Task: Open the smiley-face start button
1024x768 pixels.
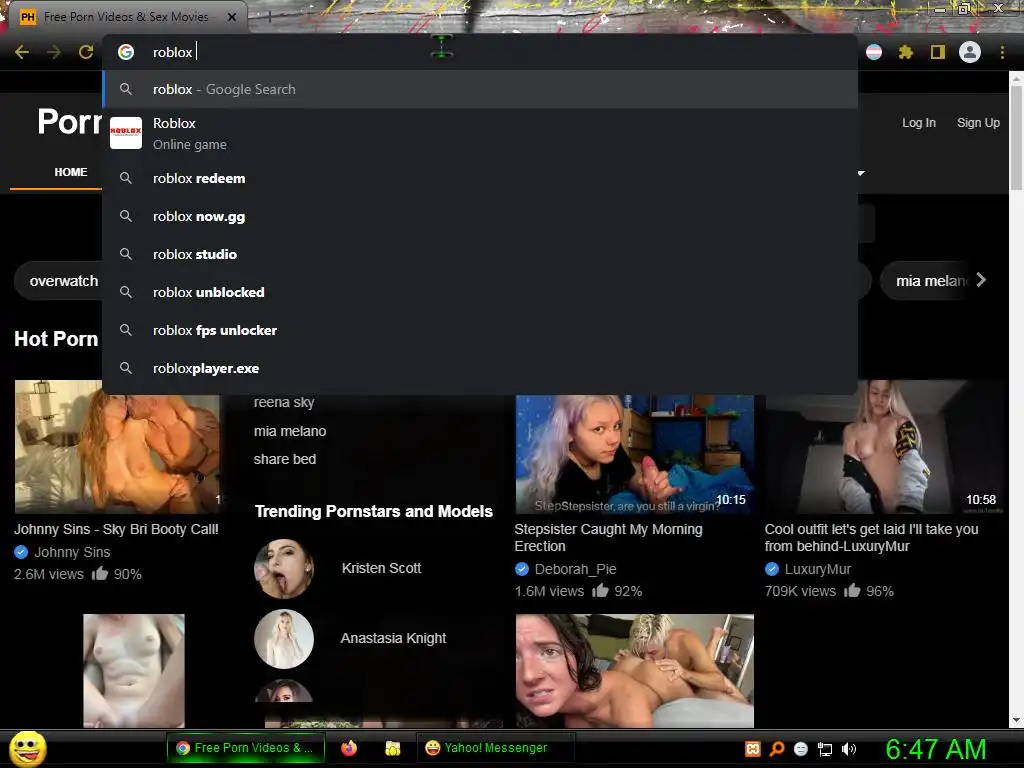Action: pyautogui.click(x=27, y=748)
